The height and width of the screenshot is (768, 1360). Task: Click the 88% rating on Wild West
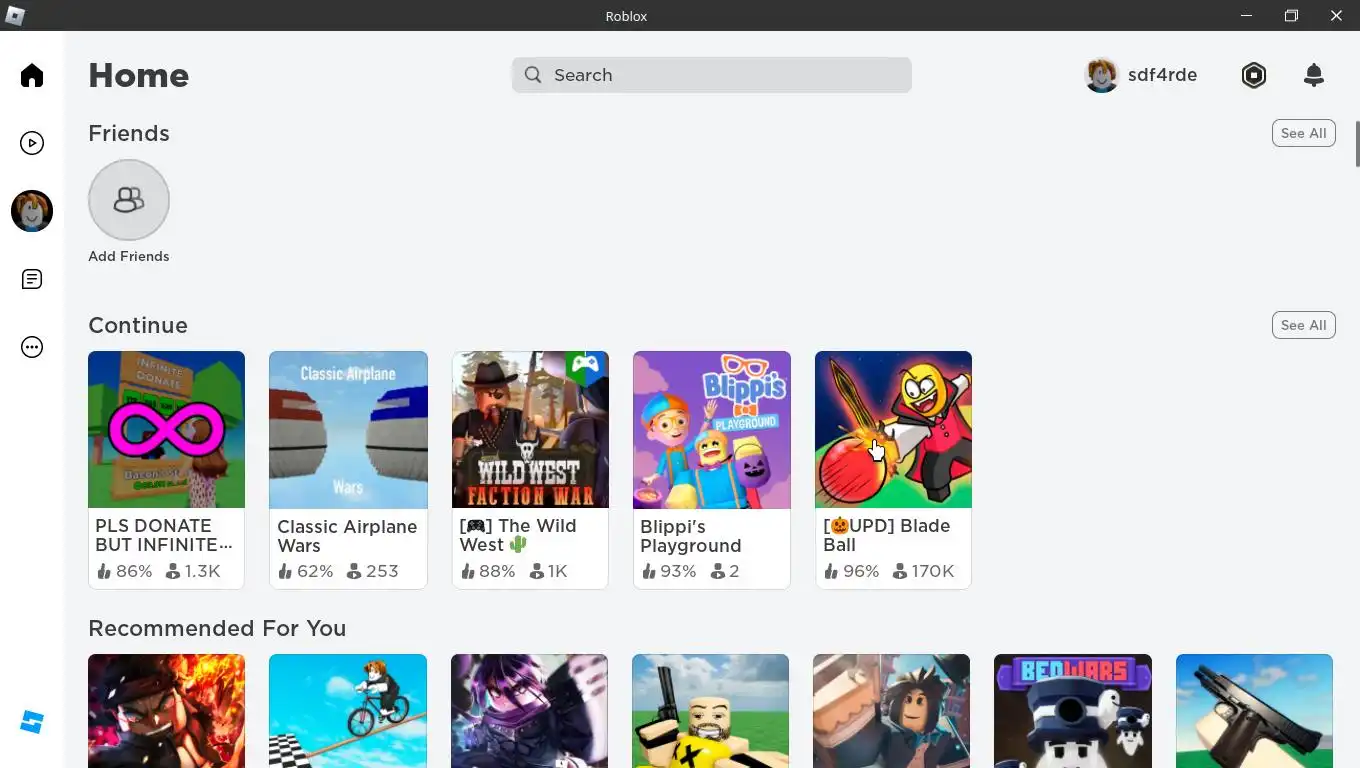488,571
